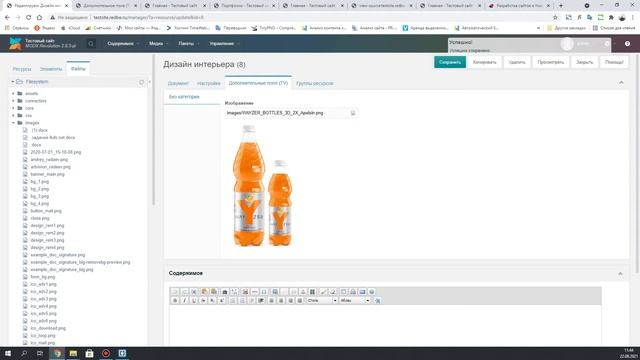Image resolution: width=640 pixels, height=360 pixels.
Task: Select banner_main.png in file tree
Action: [47, 174]
